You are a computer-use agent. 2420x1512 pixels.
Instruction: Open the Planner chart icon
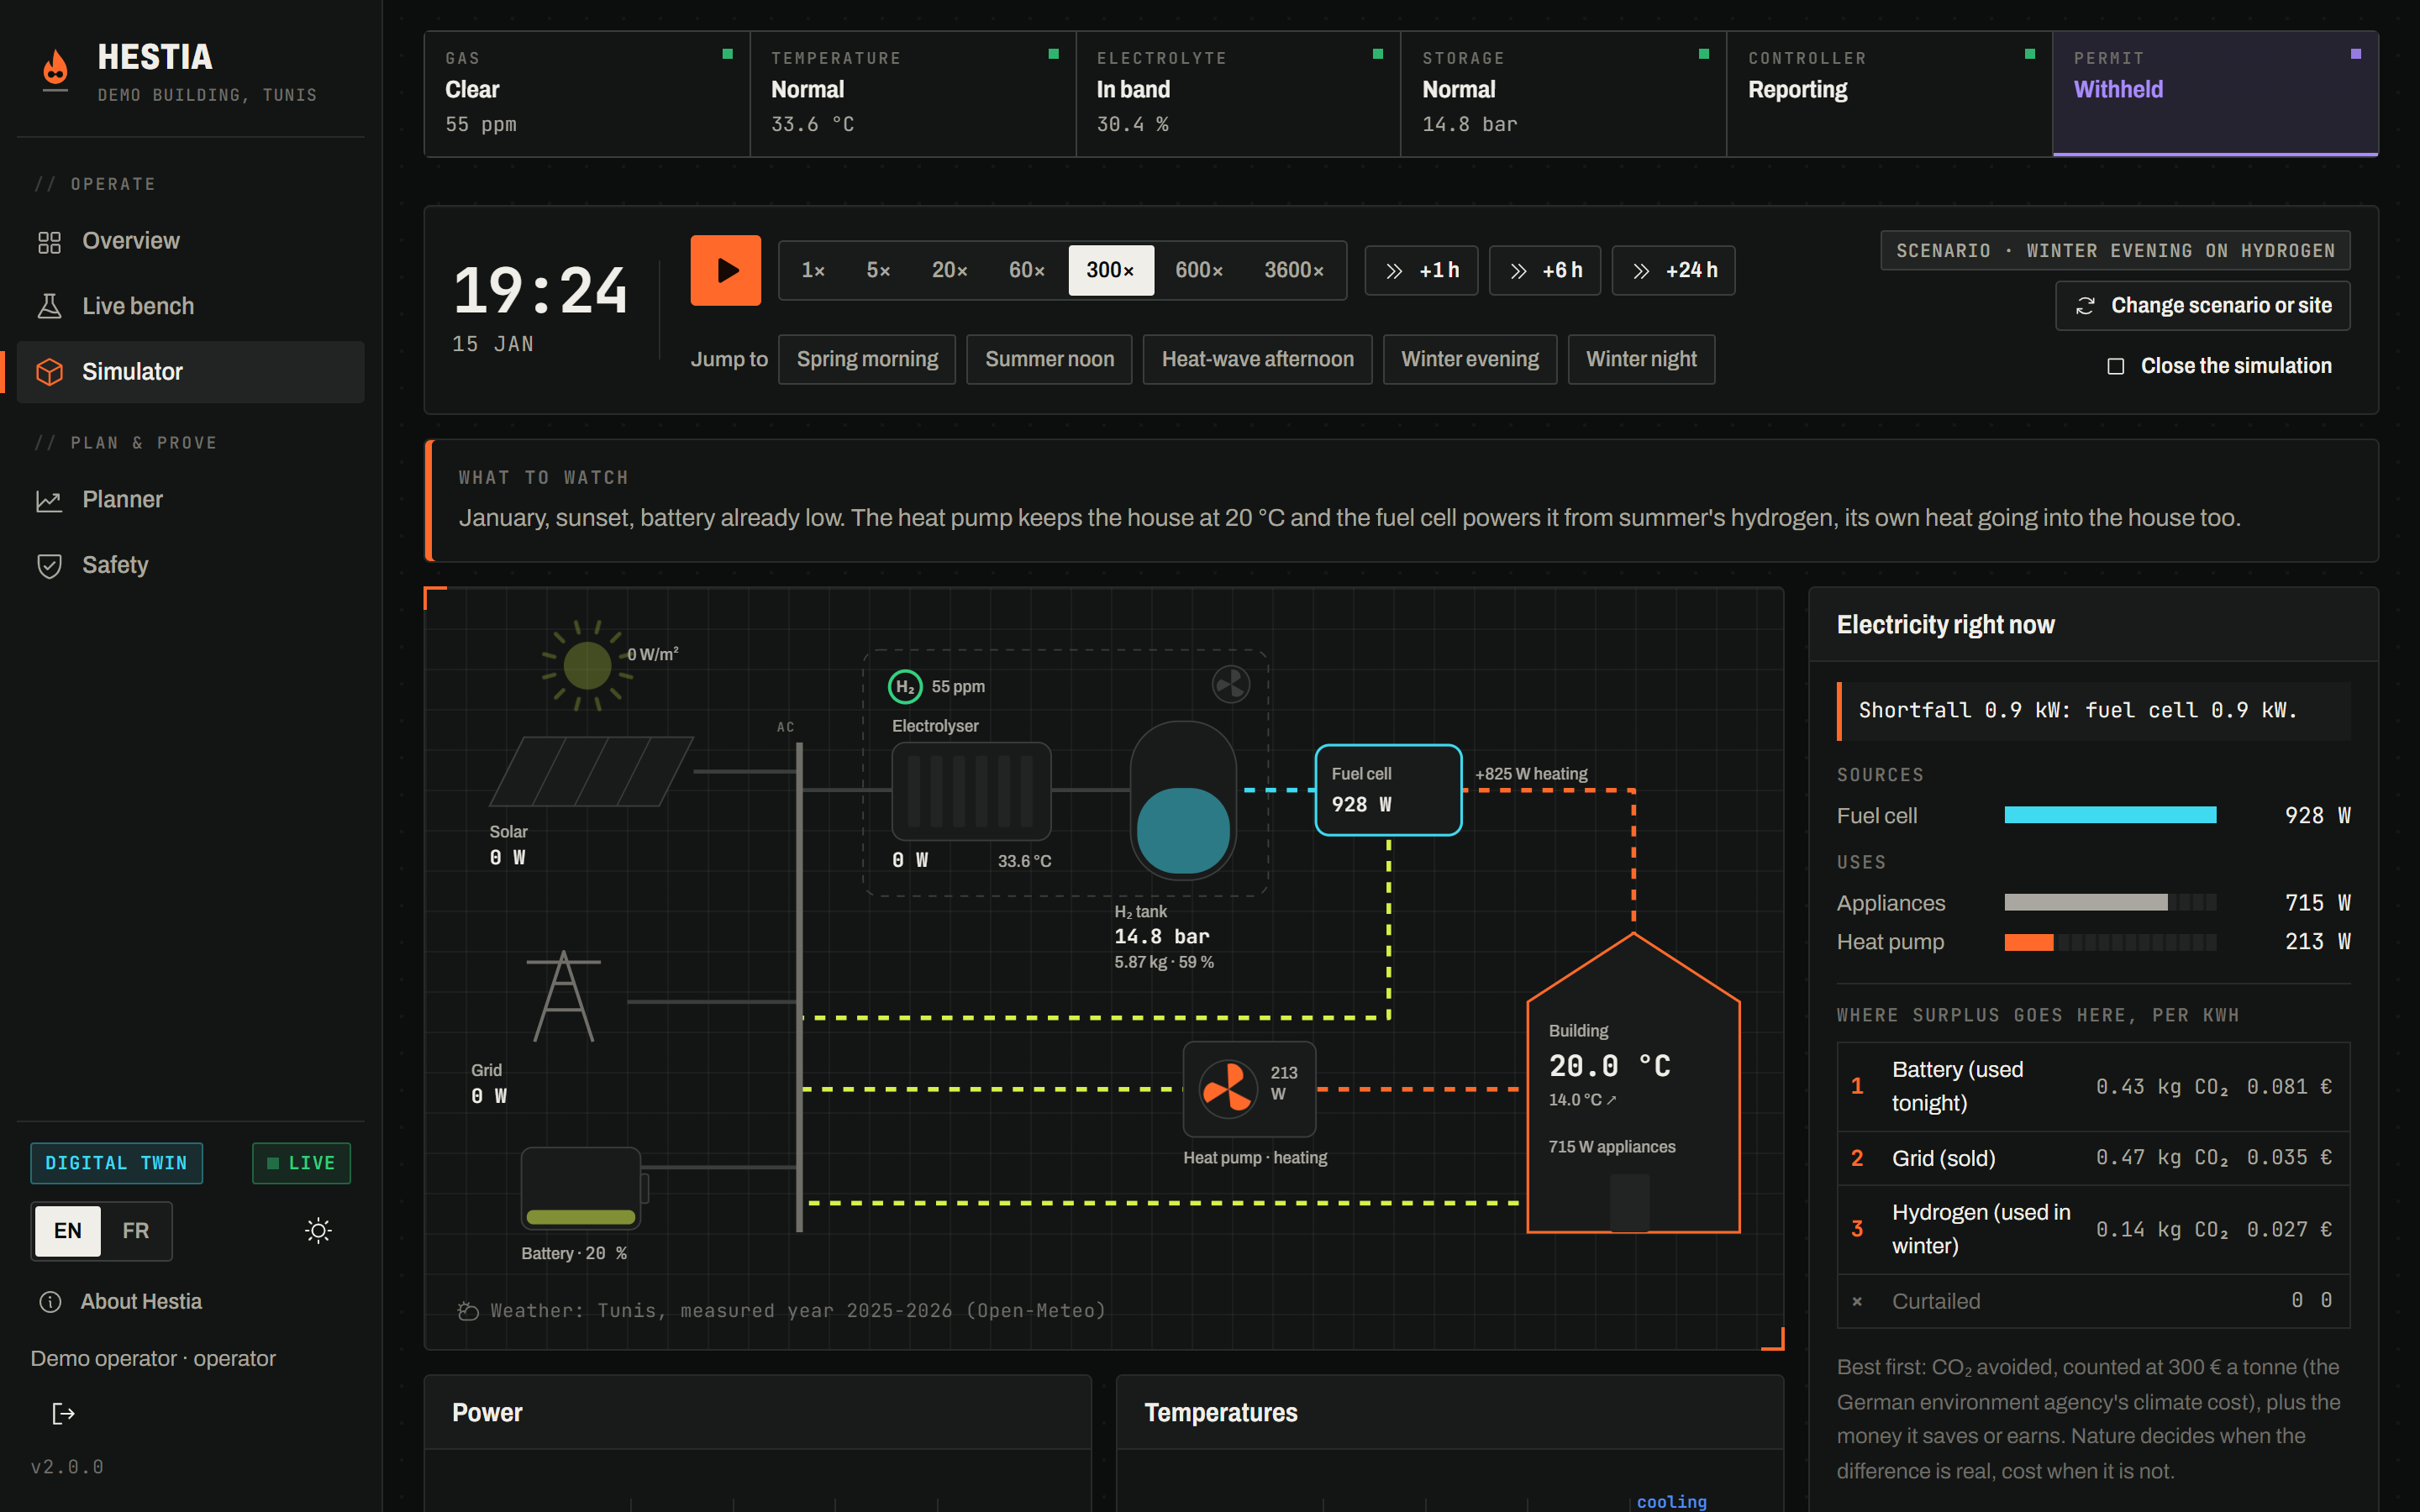pos(49,500)
